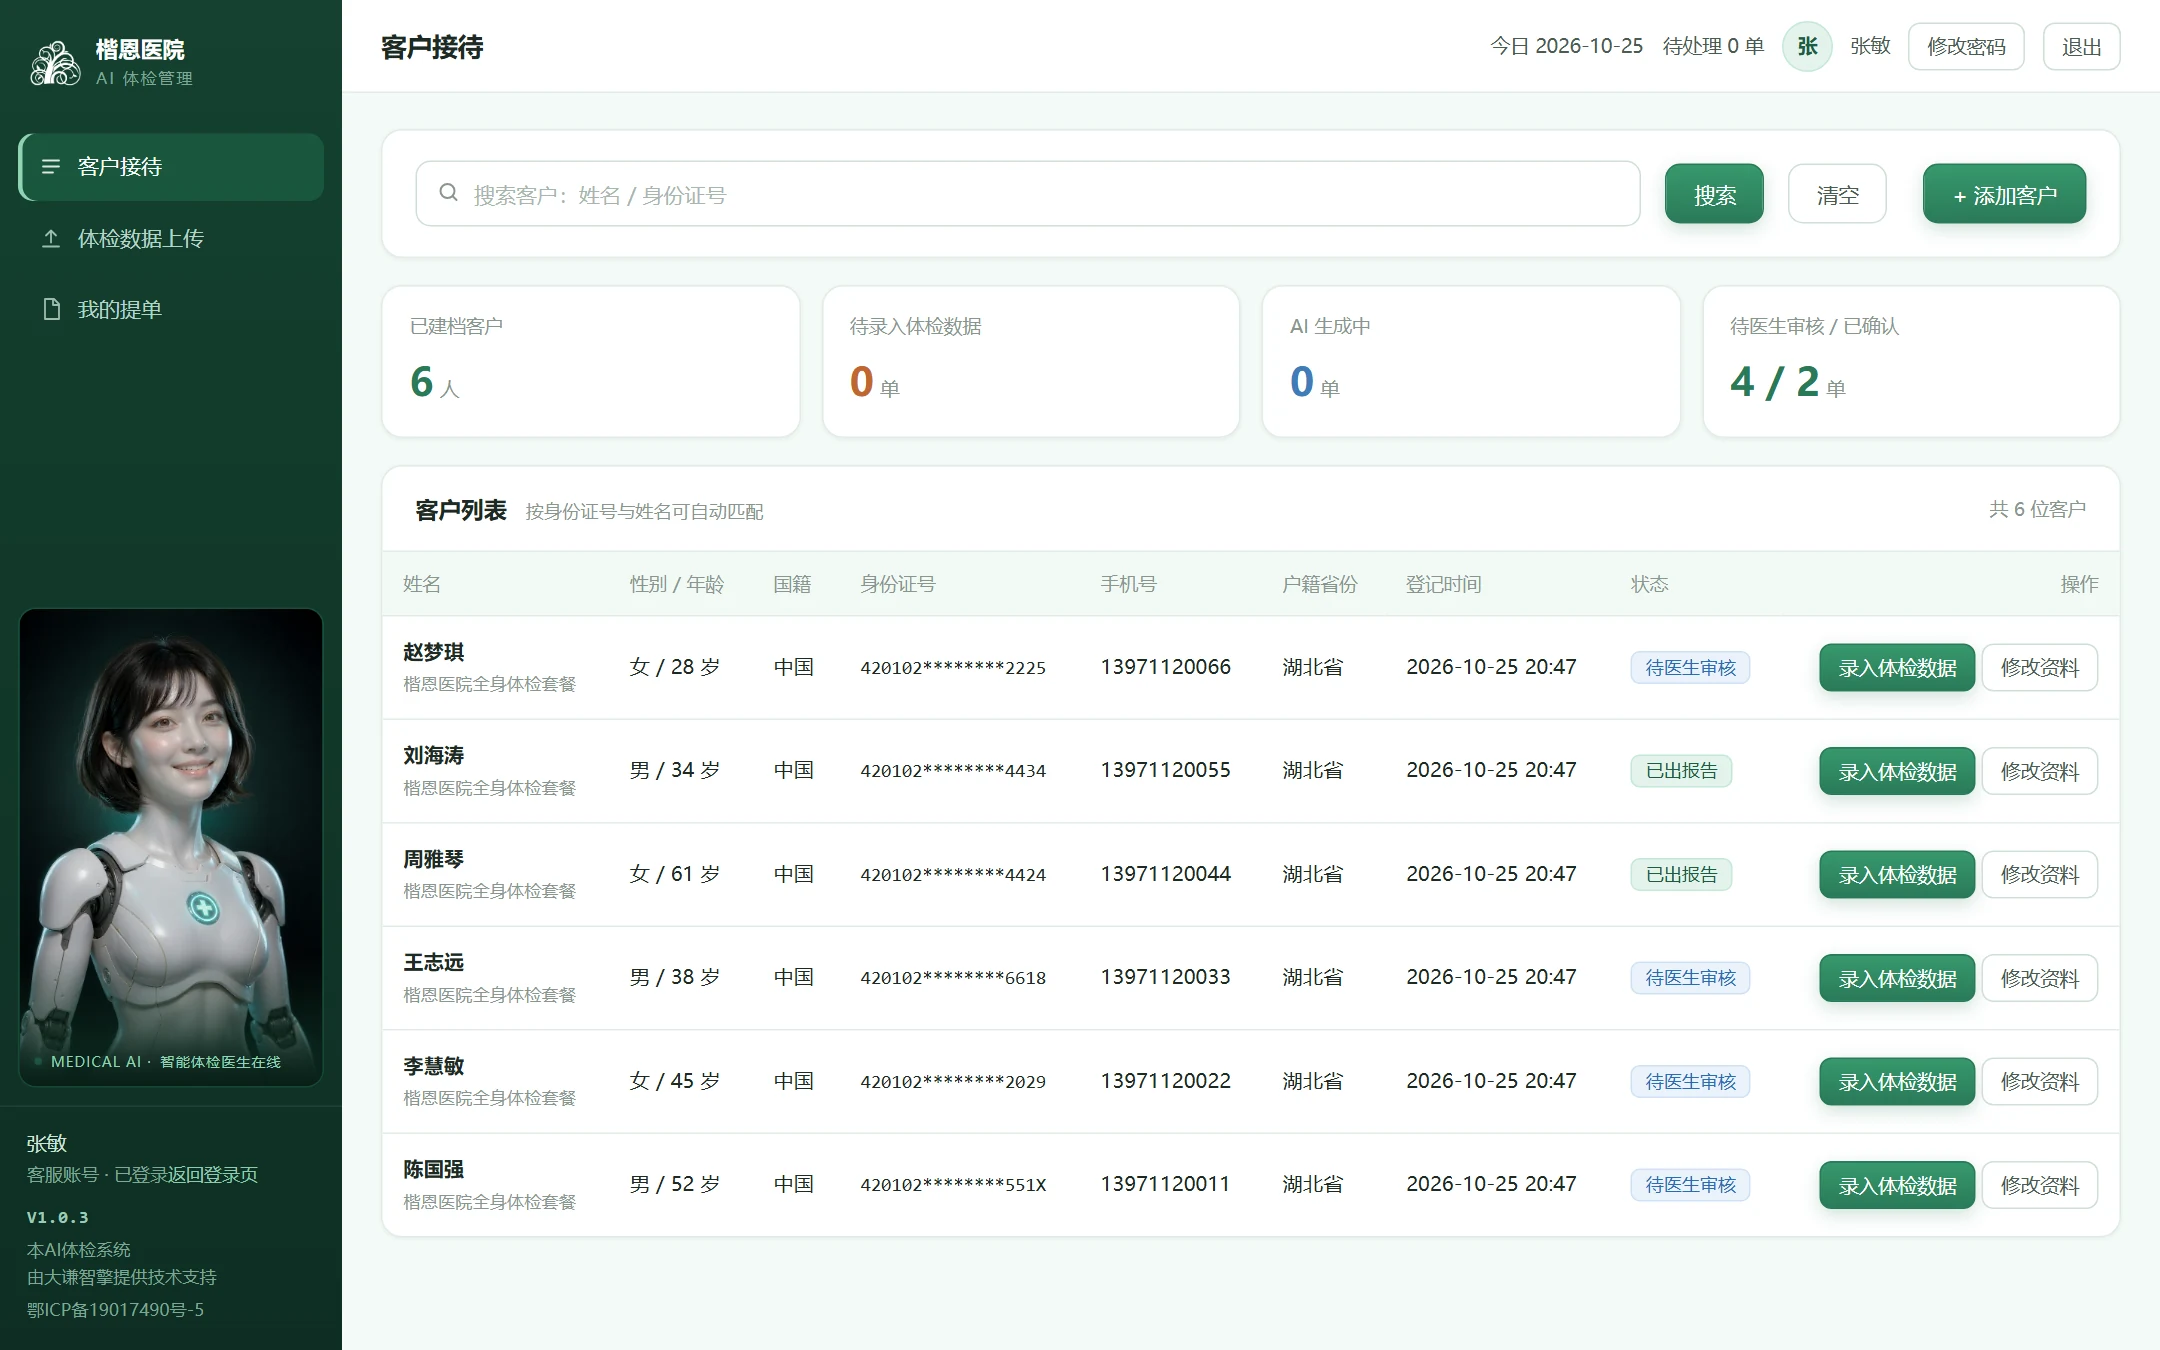Click the 已出报告 status badge for 刘海涛

click(1681, 771)
